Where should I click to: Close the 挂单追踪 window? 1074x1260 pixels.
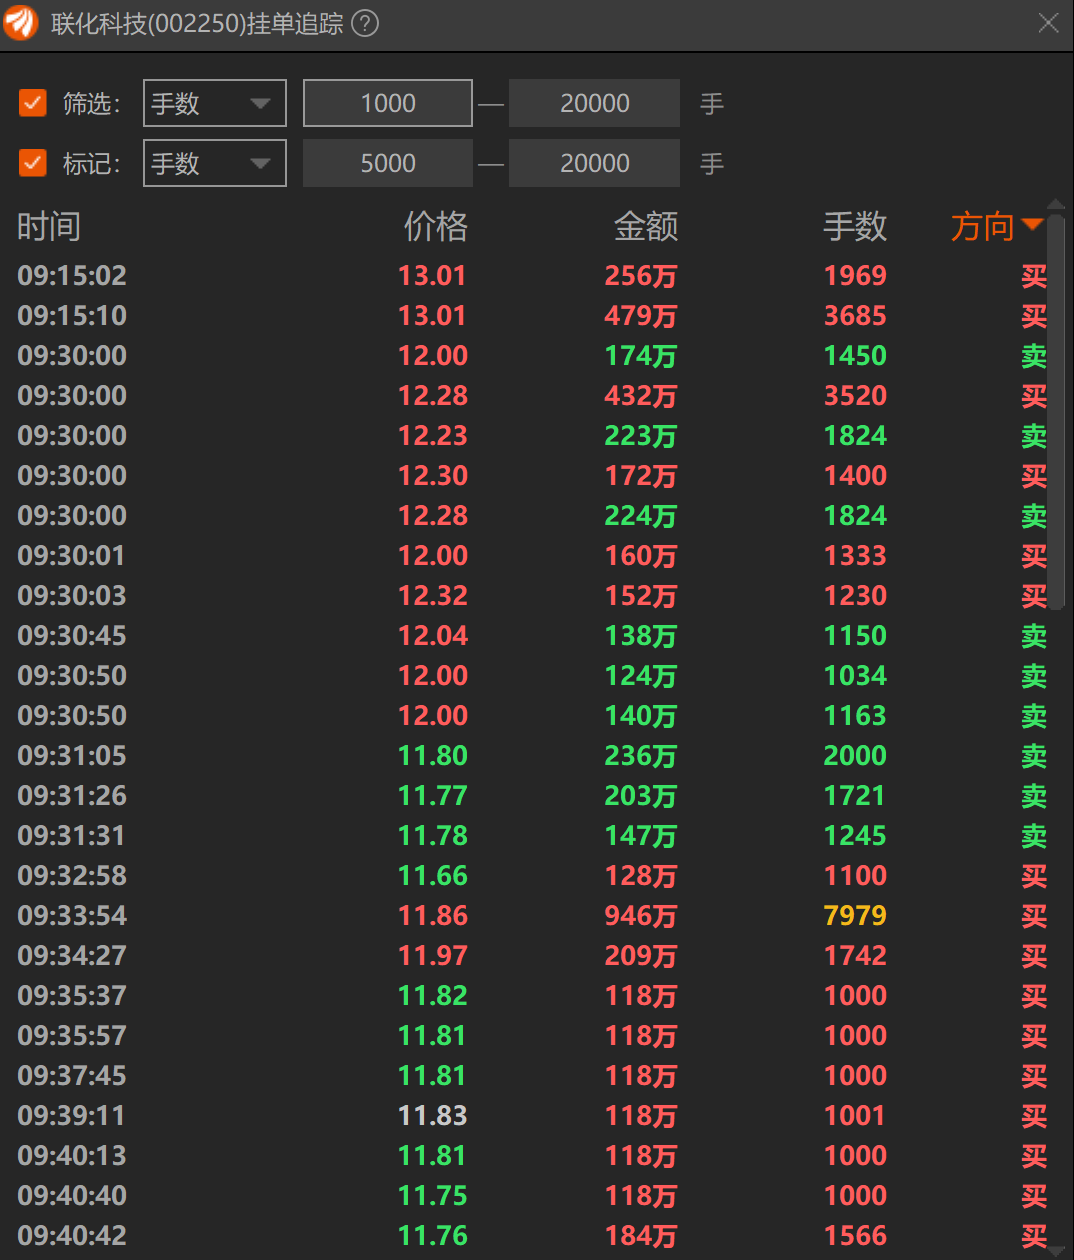click(x=1048, y=23)
